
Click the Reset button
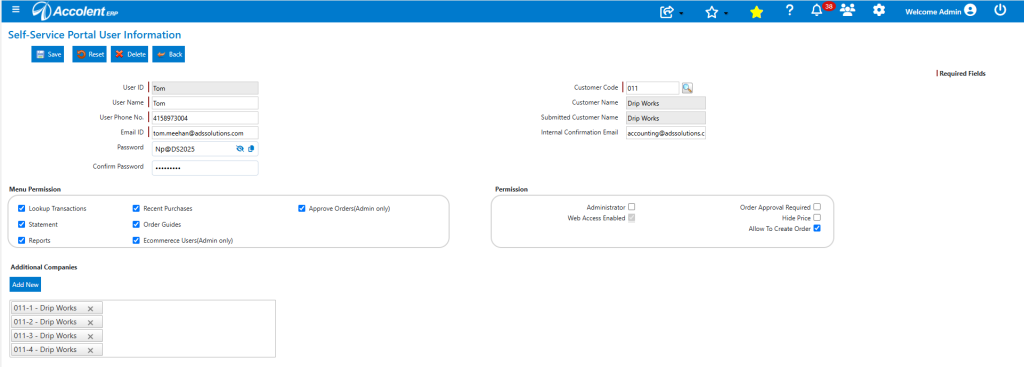point(89,54)
